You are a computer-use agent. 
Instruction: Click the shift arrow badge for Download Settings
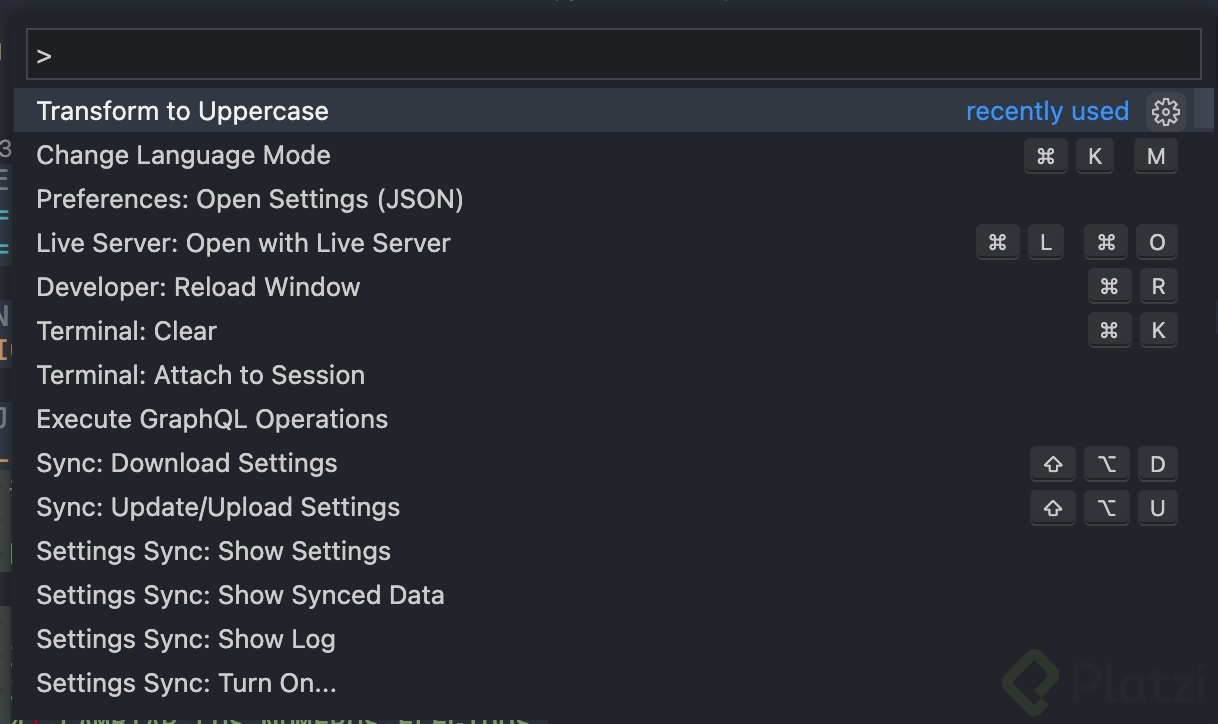[1053, 464]
